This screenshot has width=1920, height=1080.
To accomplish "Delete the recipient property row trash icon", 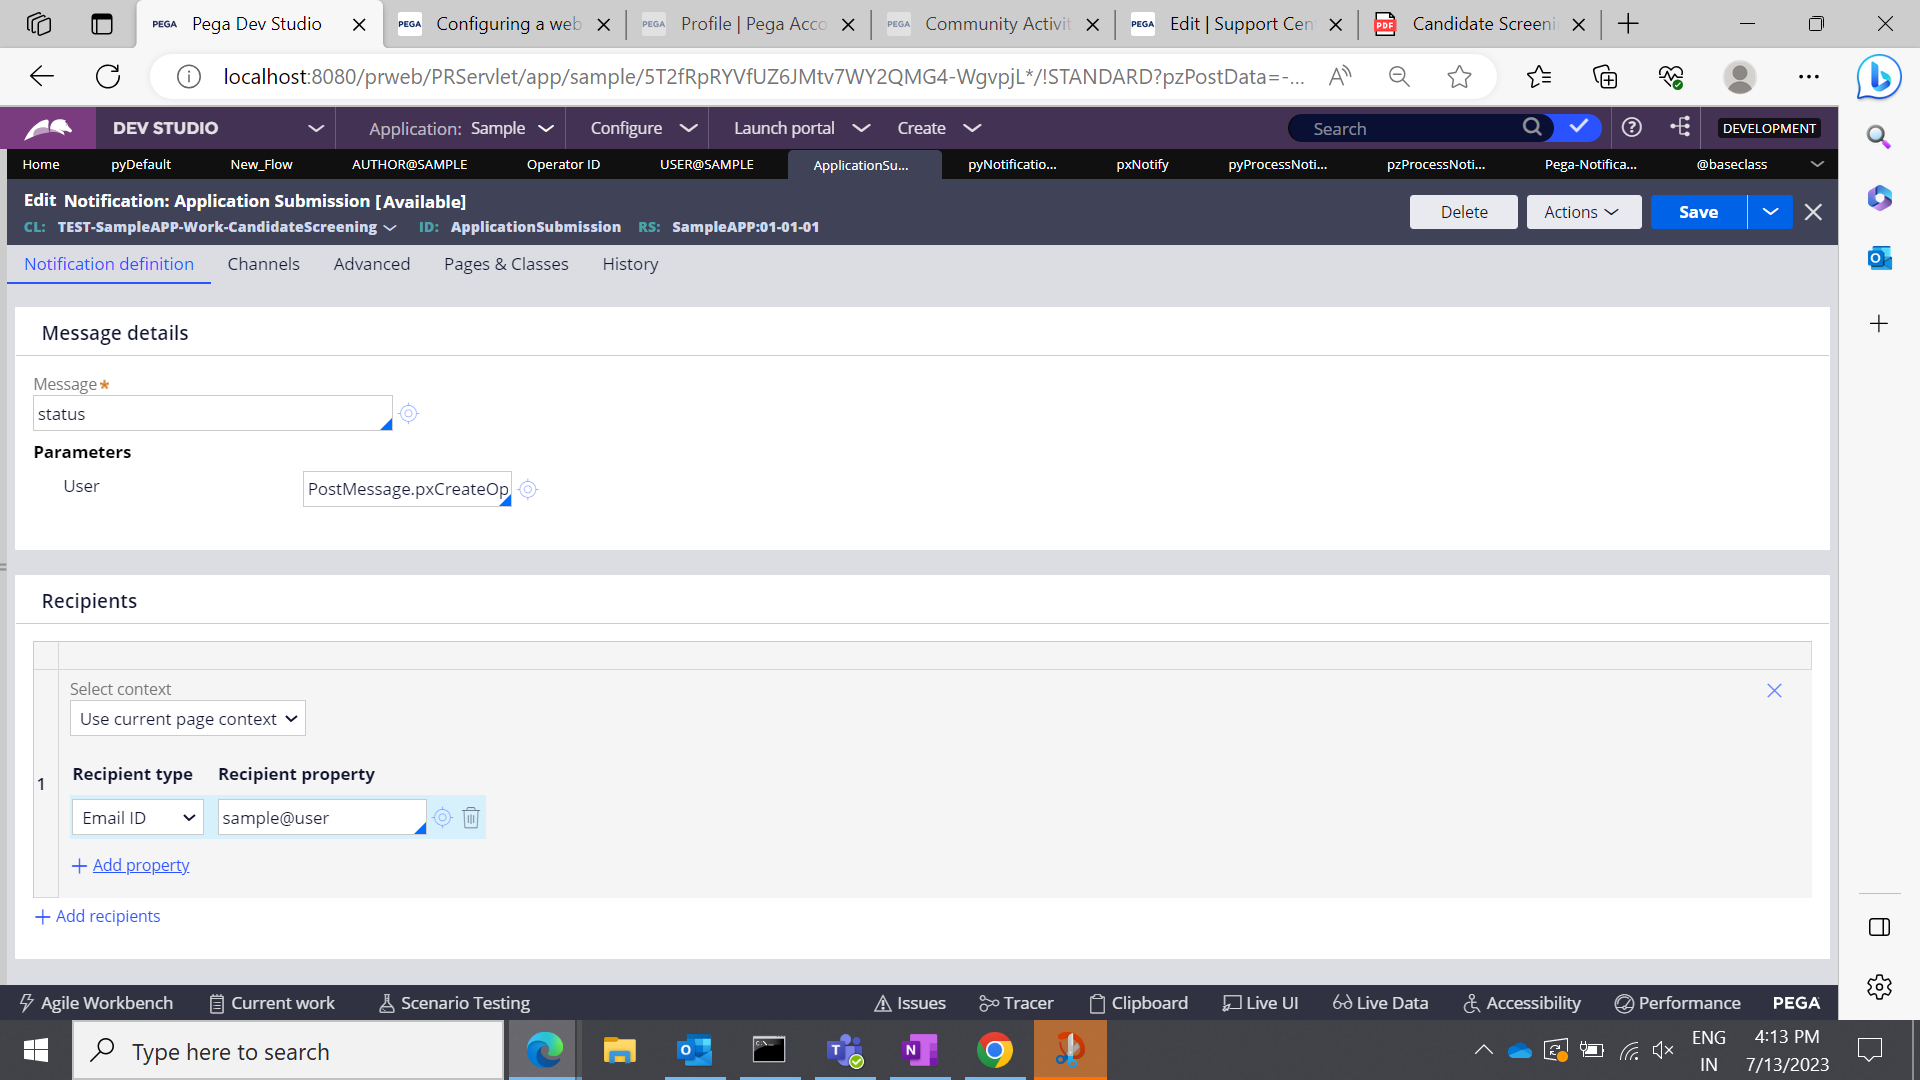I will (471, 818).
